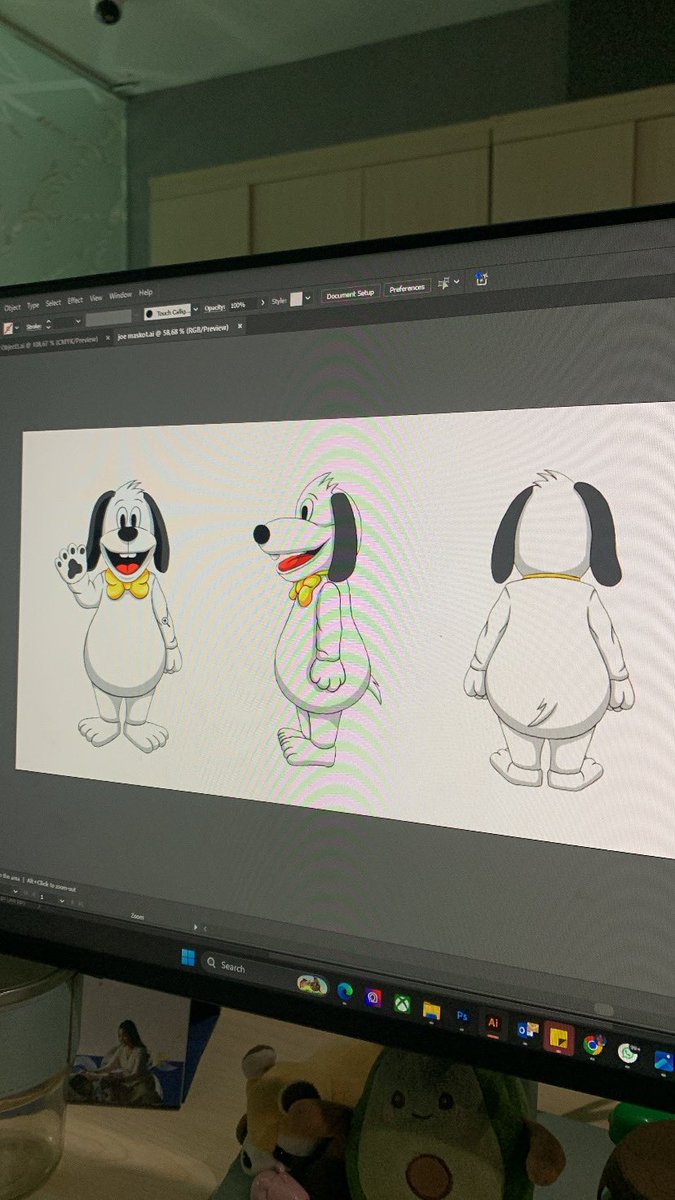675x1200 pixels.
Task: Open the Object menu
Action: click(x=11, y=308)
